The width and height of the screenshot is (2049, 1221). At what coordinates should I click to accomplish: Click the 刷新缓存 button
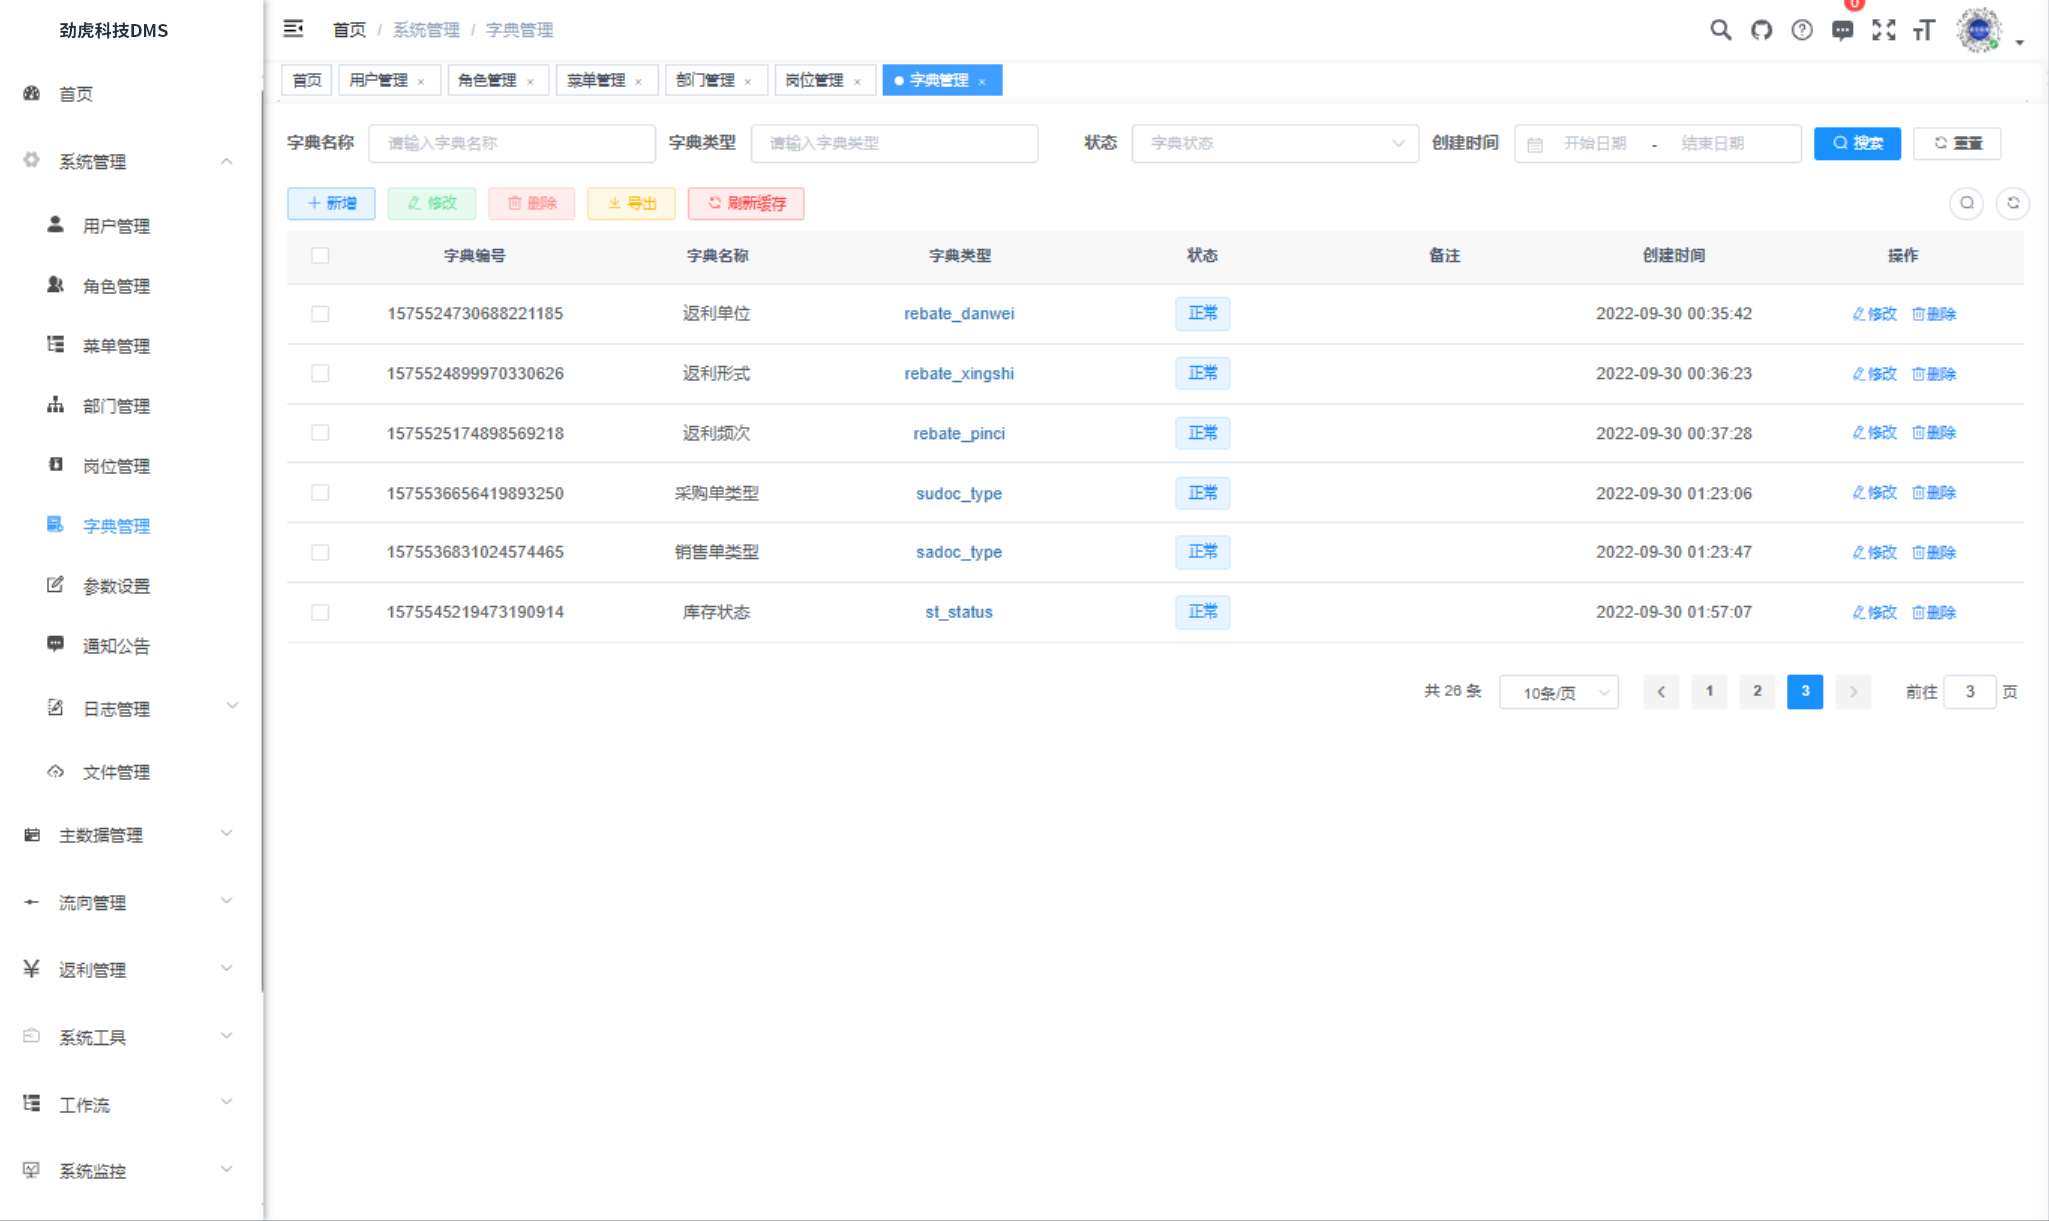coord(746,203)
